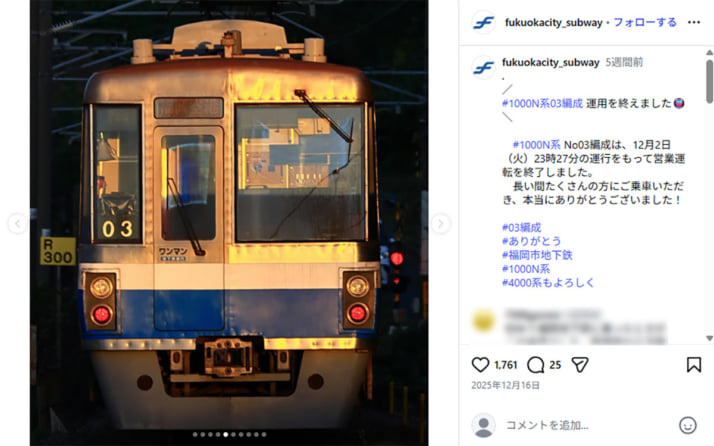Open comments via speech bubble icon
Screen dimensions: 714x446
click(536, 365)
